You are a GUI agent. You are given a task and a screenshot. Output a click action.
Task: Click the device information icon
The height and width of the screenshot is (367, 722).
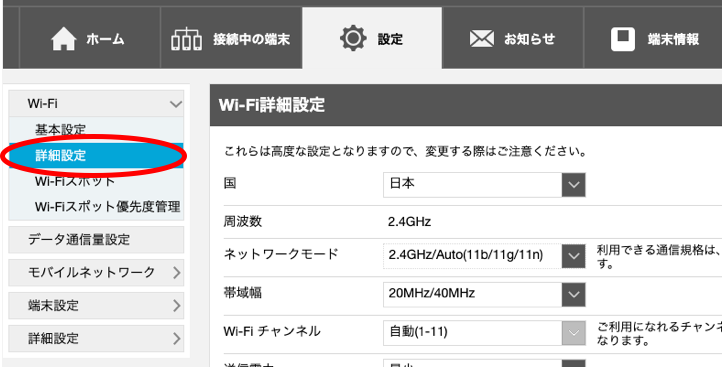(623, 39)
